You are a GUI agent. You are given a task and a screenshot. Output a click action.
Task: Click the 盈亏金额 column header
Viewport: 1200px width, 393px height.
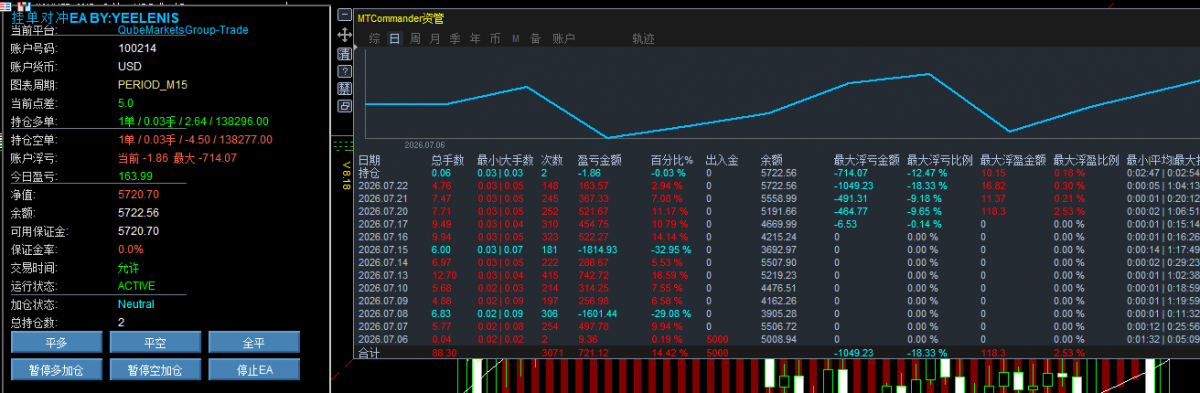click(x=601, y=159)
